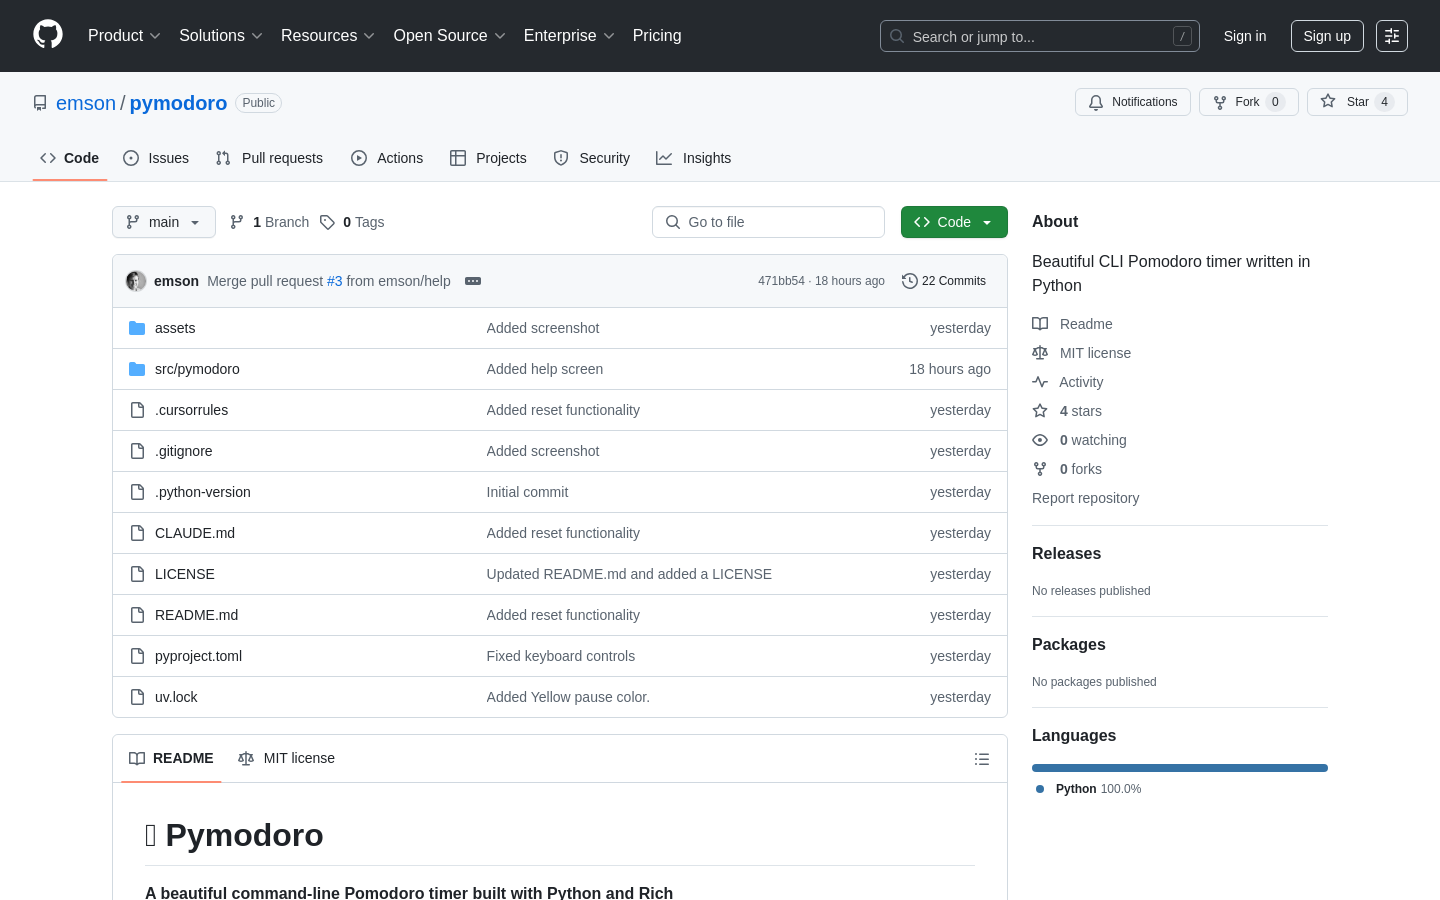1440x900 pixels.
Task: Switch to the Actions tab
Action: pos(387,158)
